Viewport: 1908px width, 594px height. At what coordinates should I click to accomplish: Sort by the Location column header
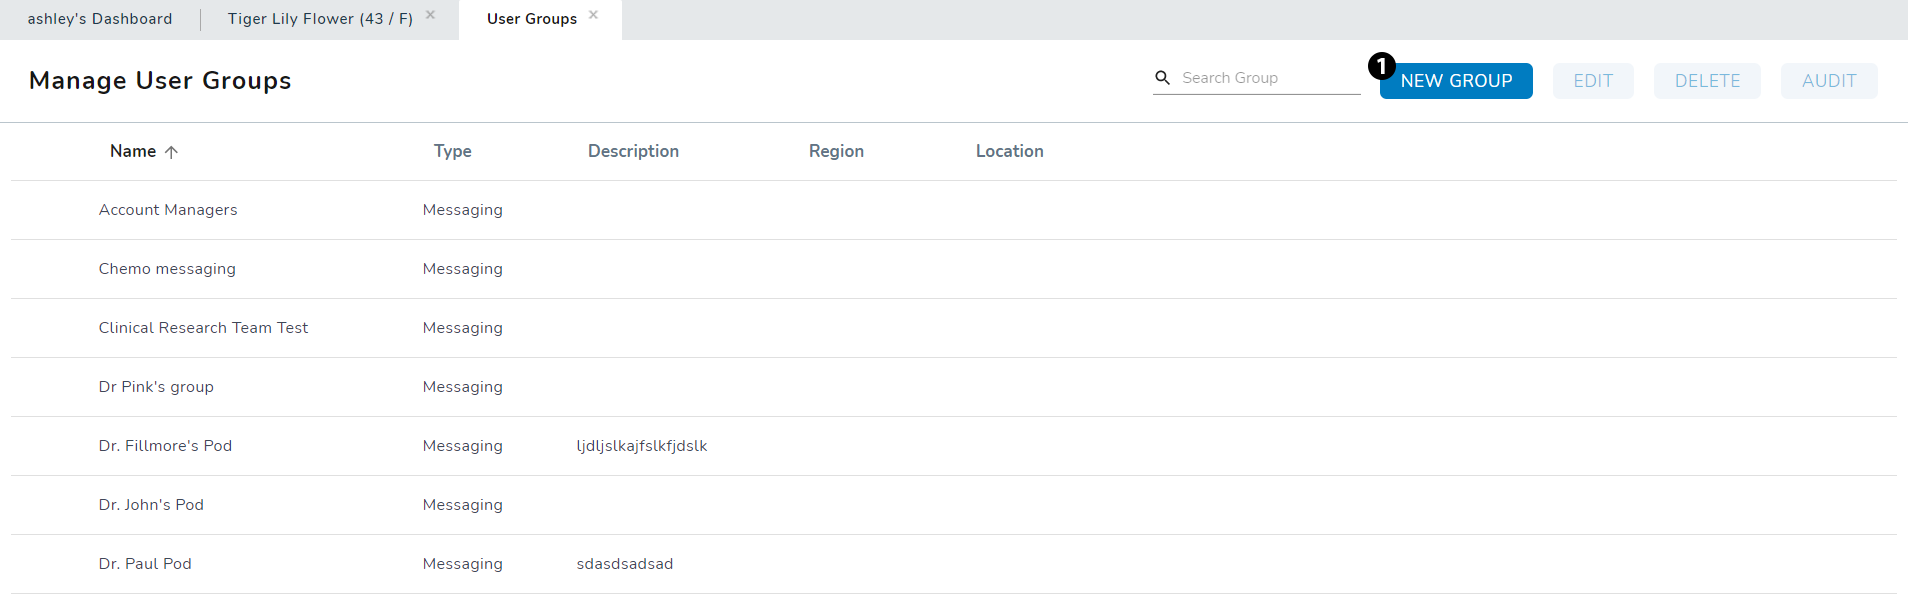tap(1009, 151)
